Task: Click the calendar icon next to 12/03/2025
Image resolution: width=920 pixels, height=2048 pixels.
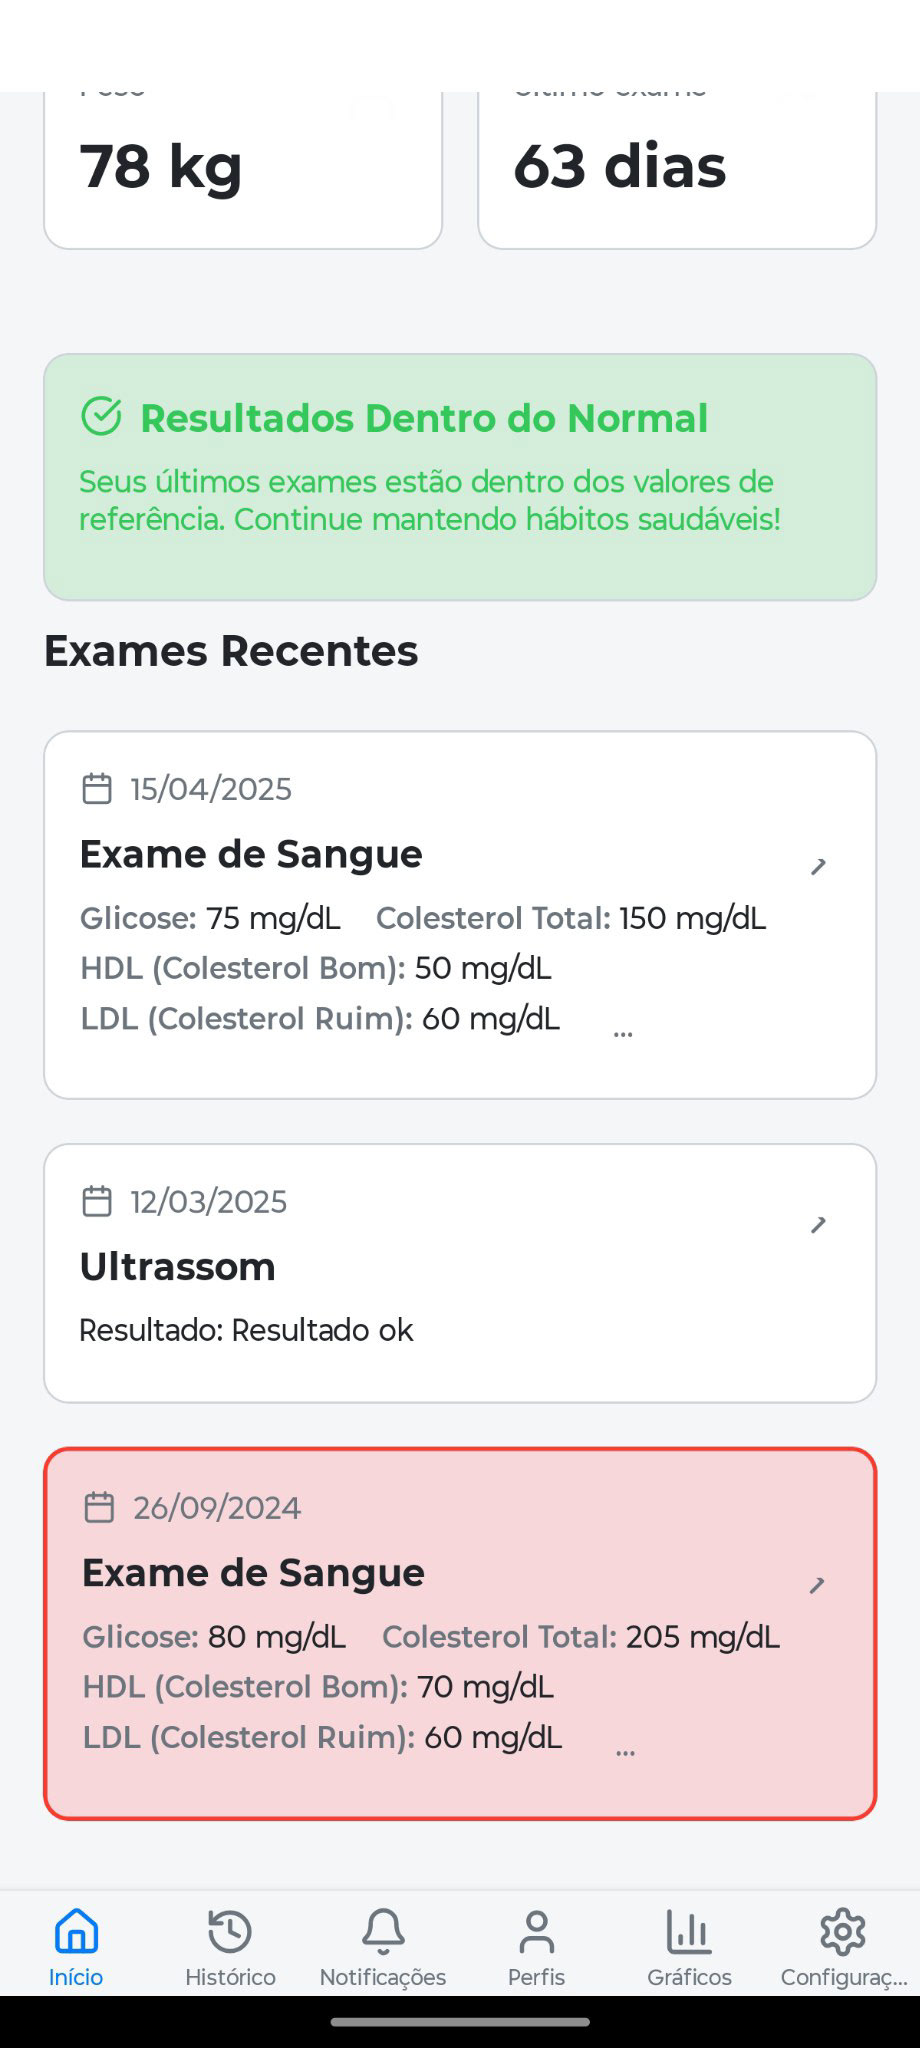Action: point(97,1200)
